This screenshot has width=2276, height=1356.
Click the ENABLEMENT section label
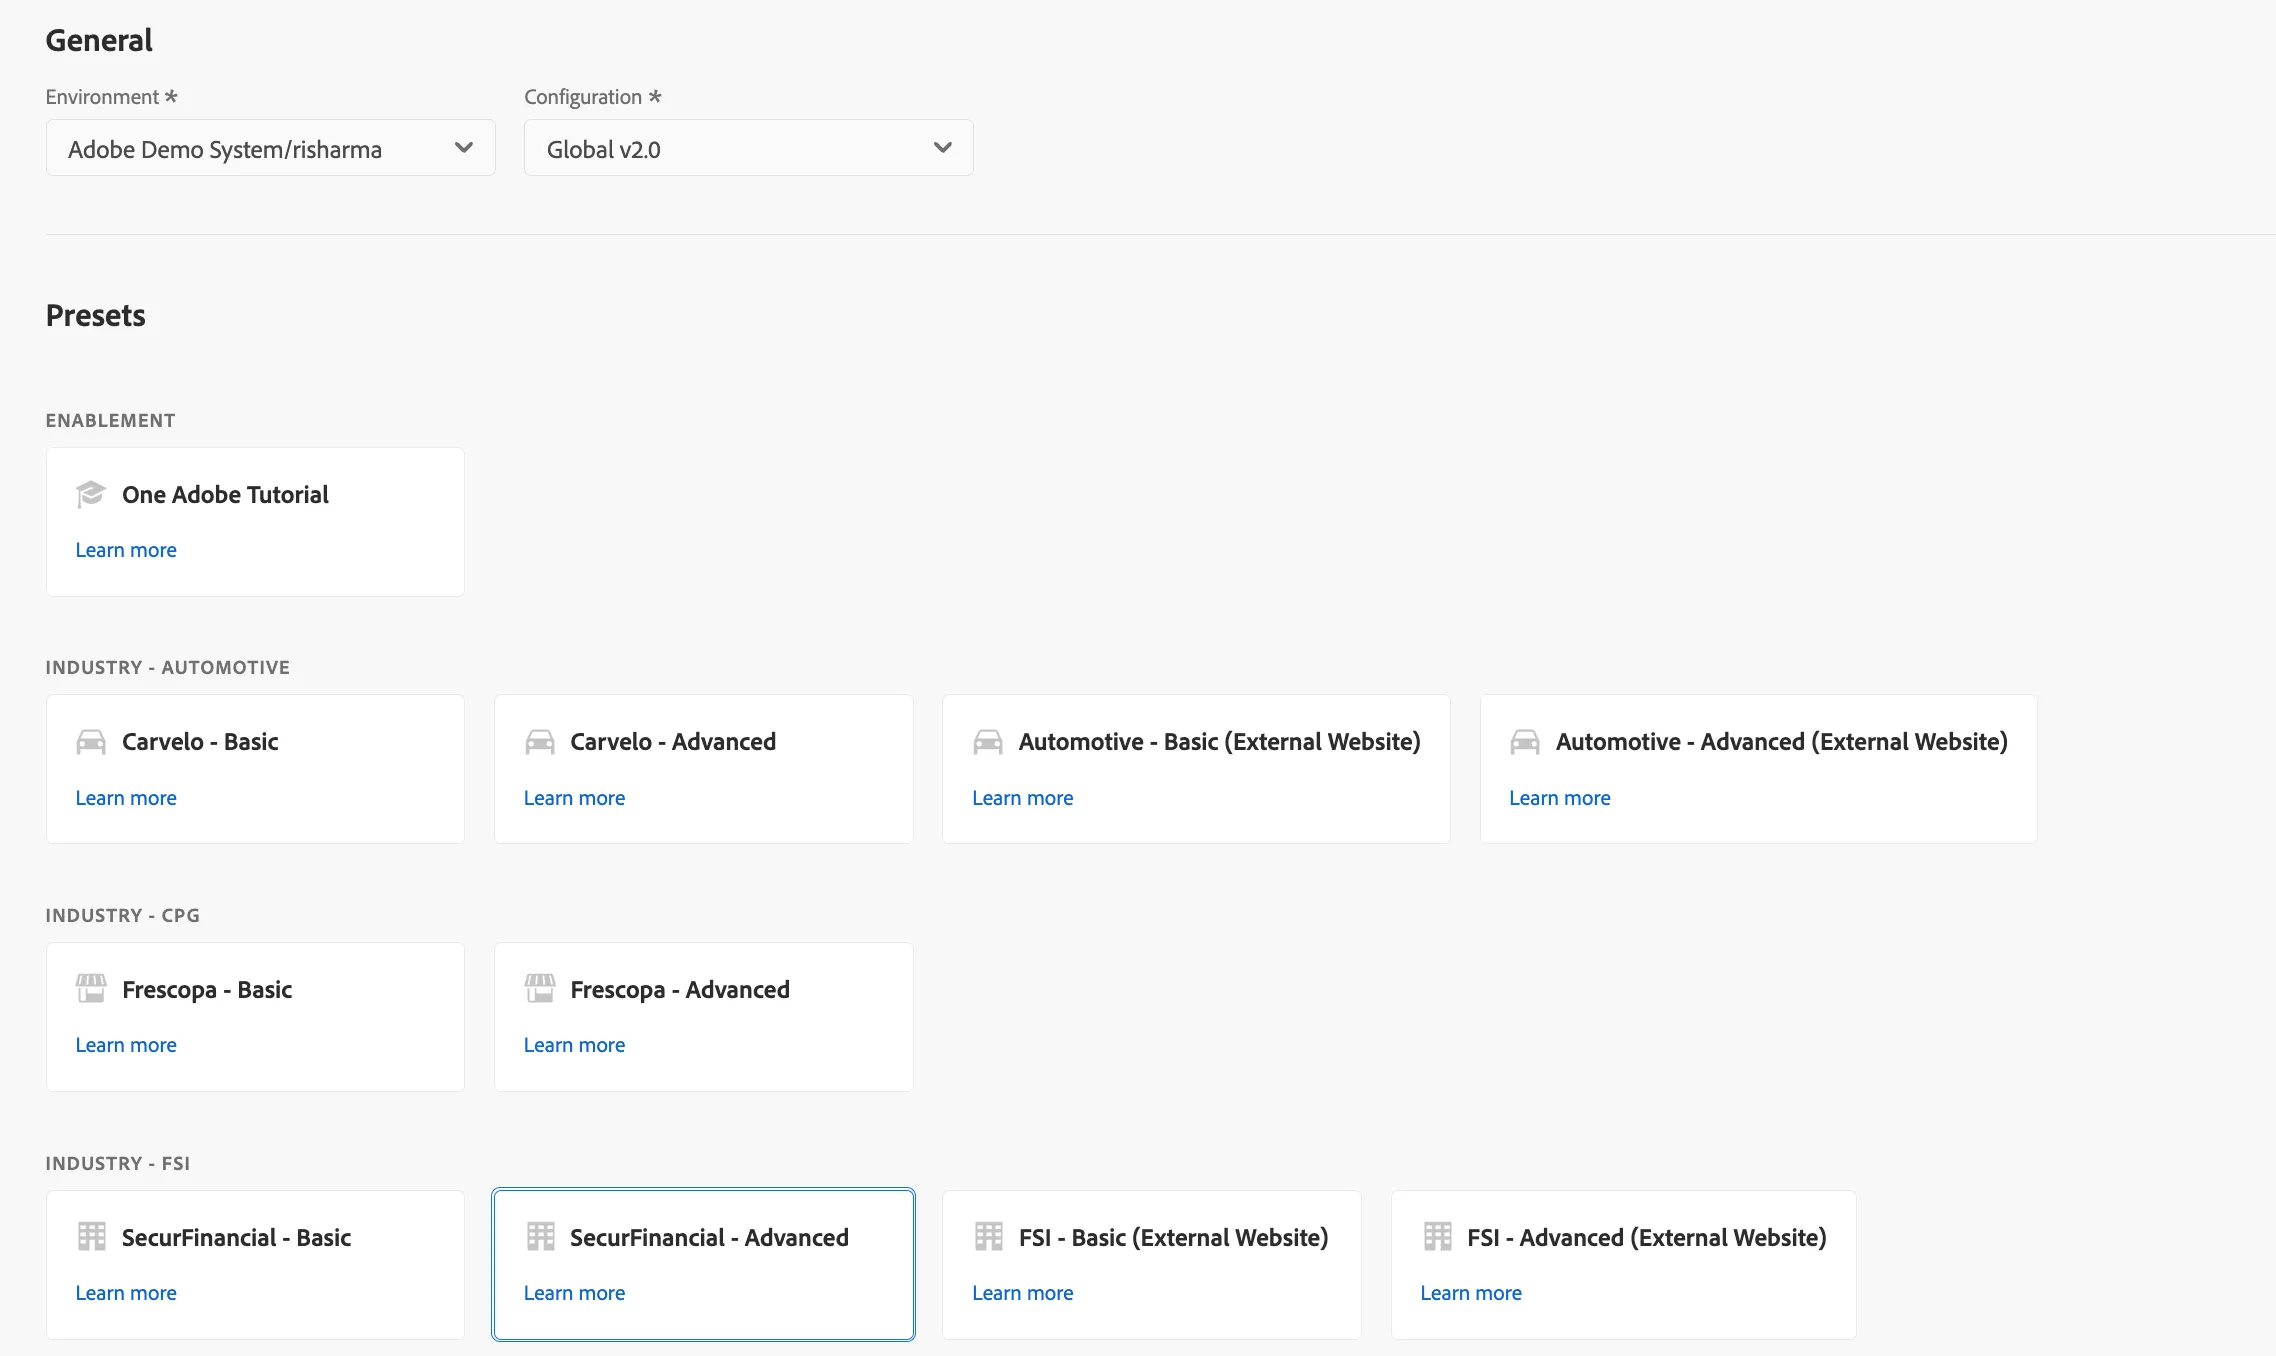(110, 420)
